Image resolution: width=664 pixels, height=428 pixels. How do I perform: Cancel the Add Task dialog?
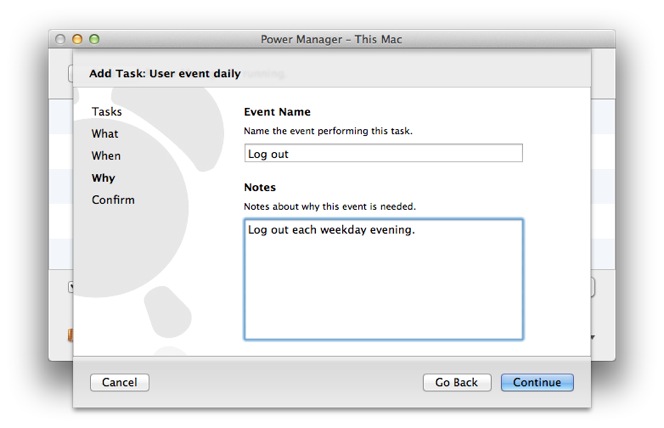(119, 382)
